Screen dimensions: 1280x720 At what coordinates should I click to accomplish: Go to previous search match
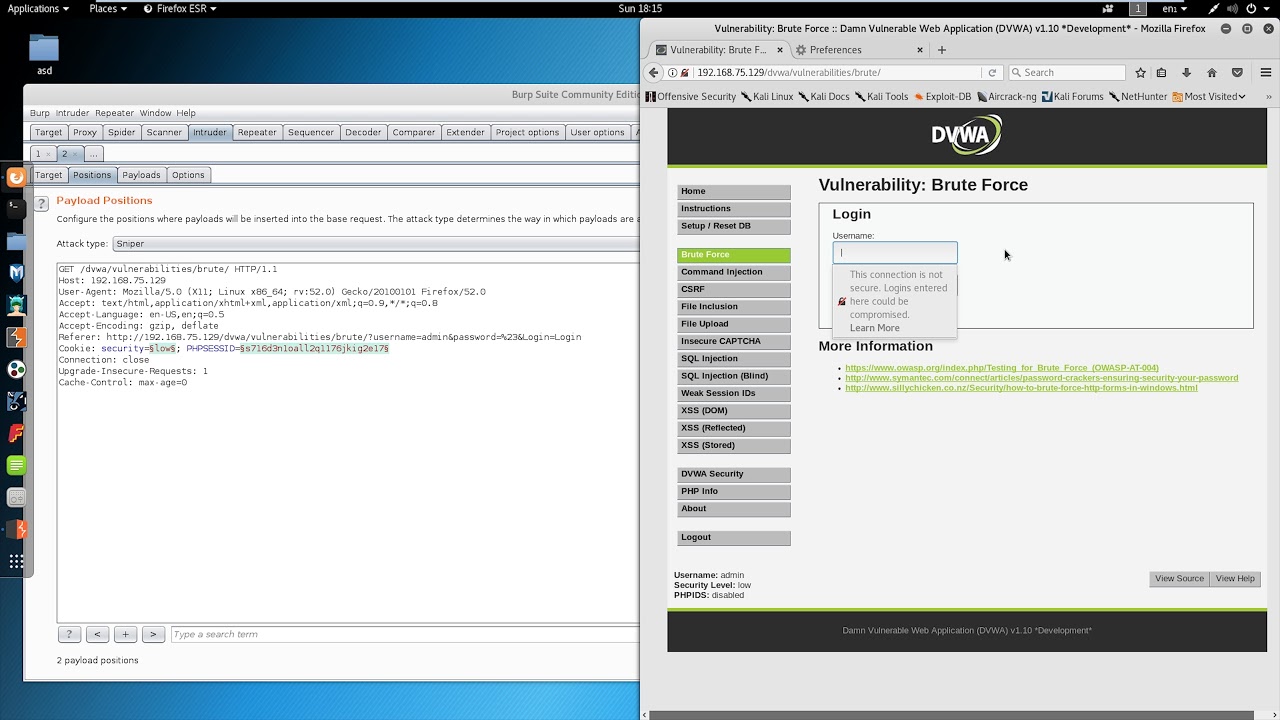(x=97, y=634)
